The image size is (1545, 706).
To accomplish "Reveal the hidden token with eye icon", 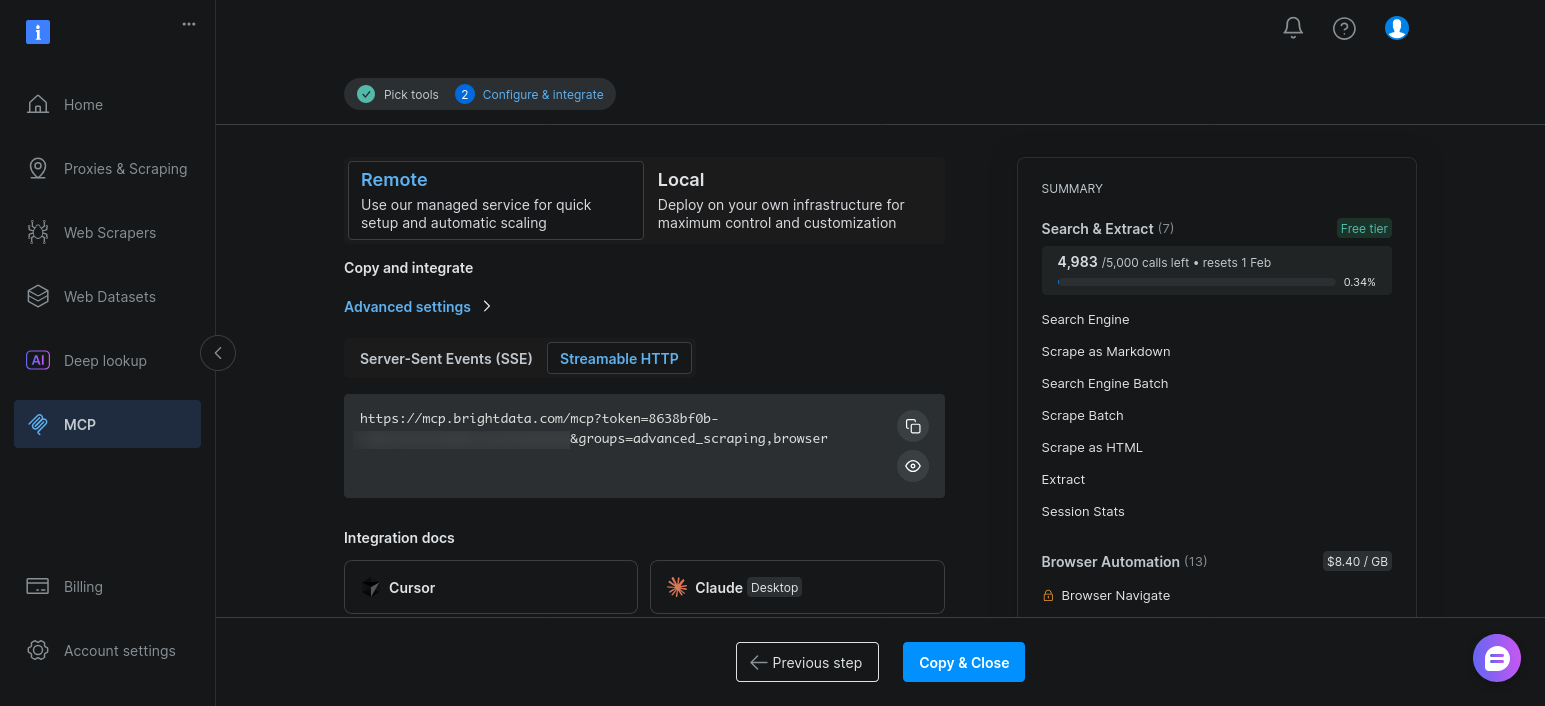I will (912, 466).
